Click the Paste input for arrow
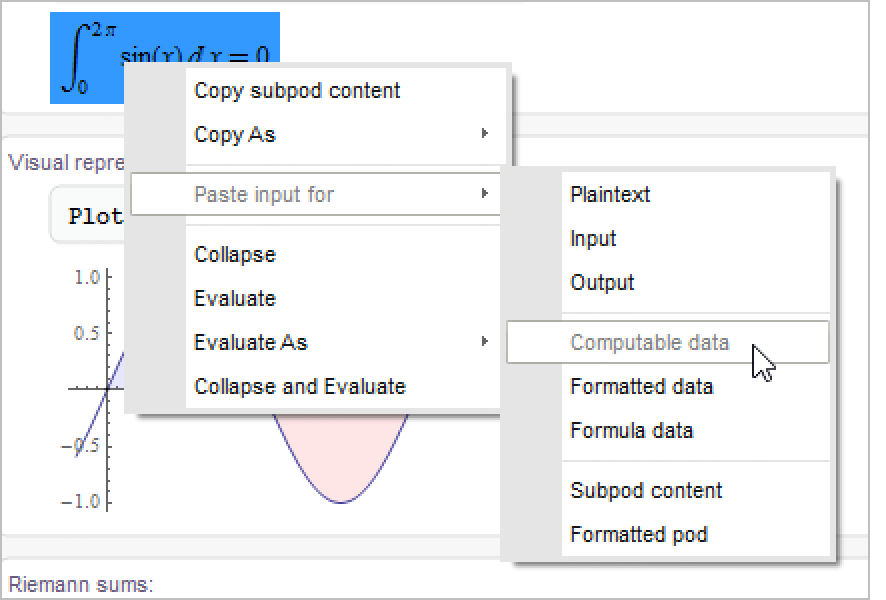Viewport: 886px width, 600px height. [x=484, y=194]
